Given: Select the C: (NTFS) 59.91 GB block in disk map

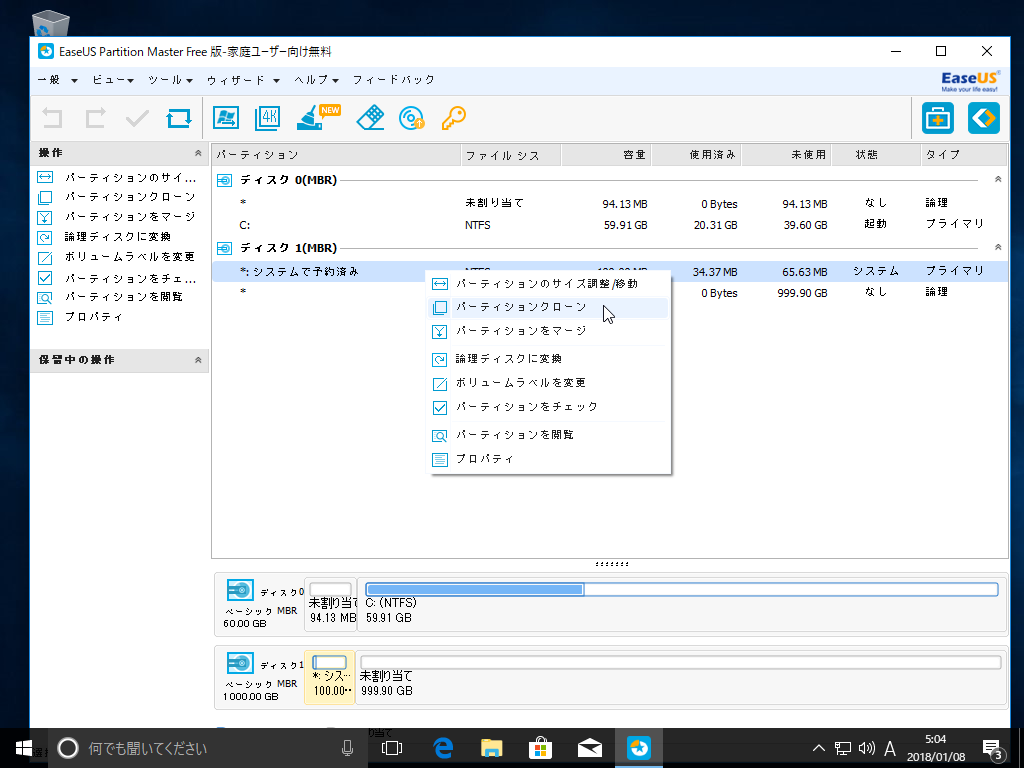Looking at the screenshot, I should click(x=682, y=605).
